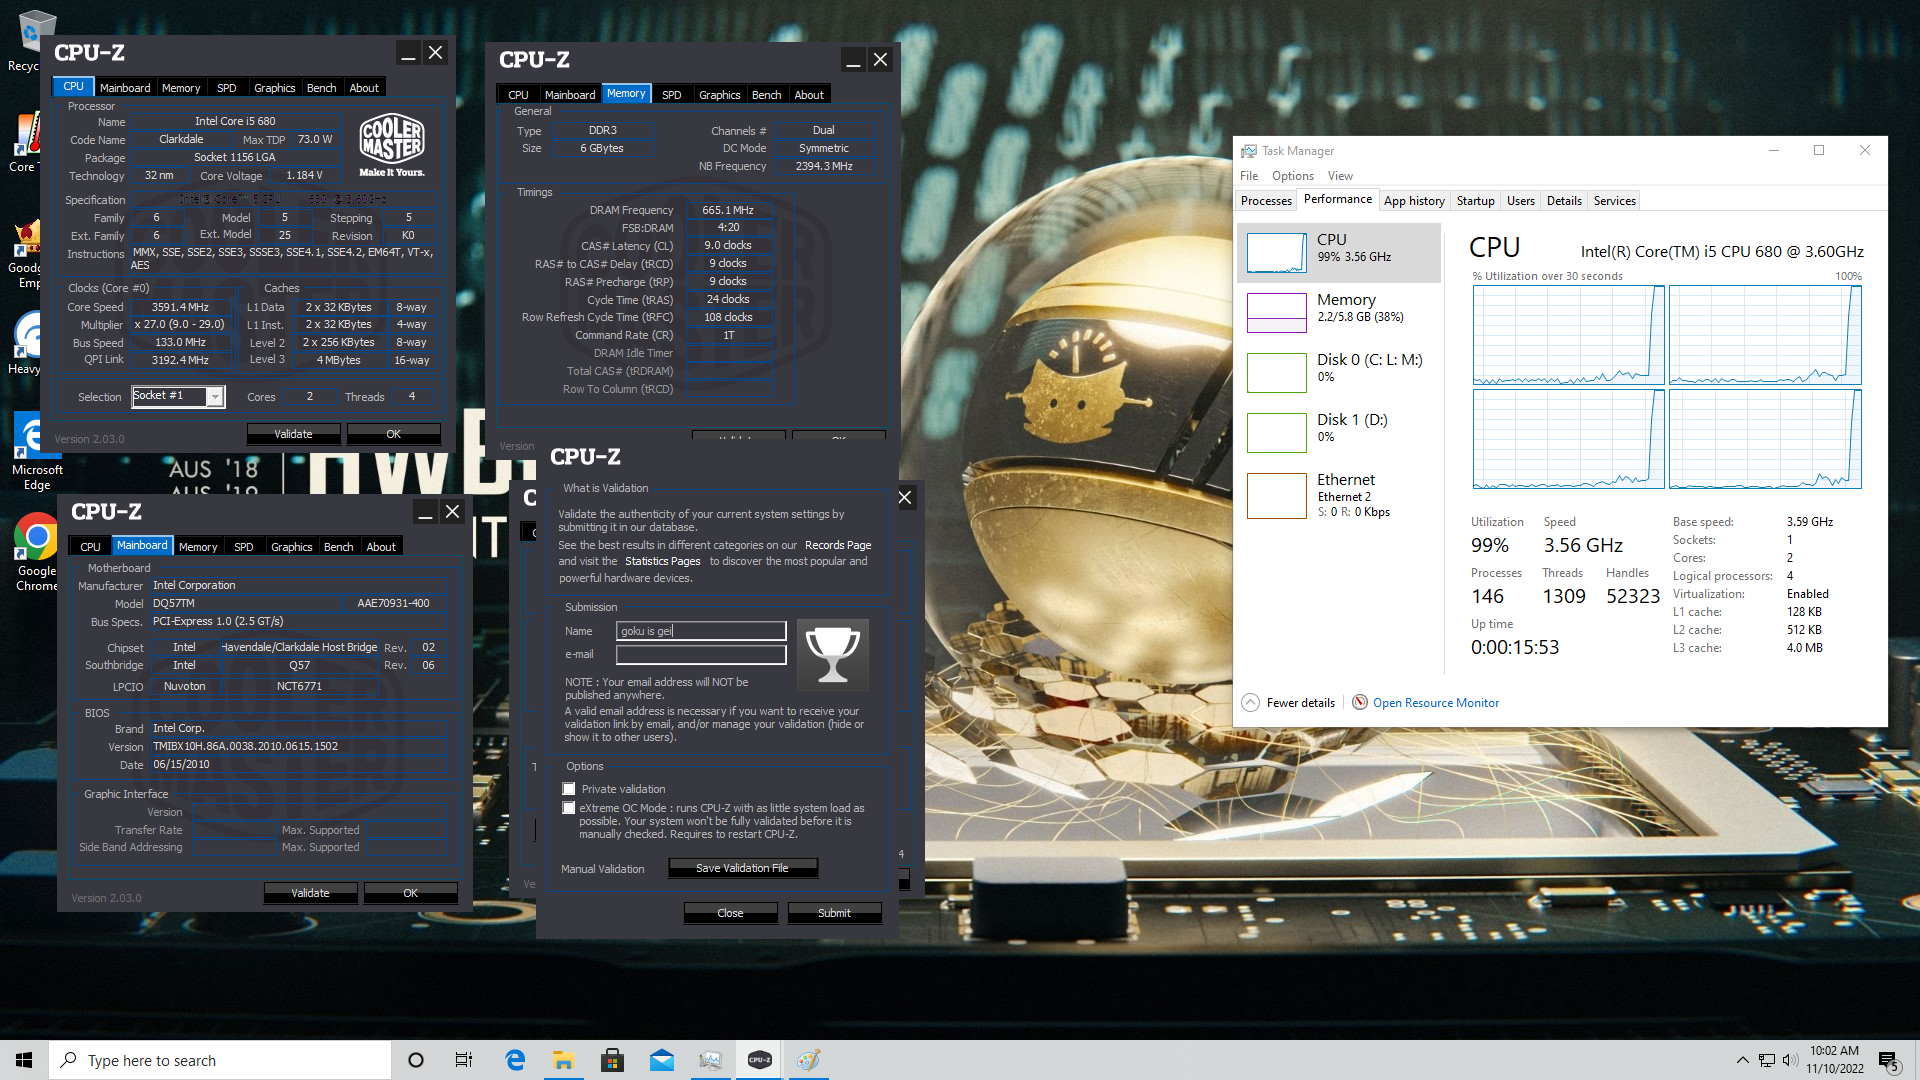Click the Cooler Master logo in CPU-Z
The width and height of the screenshot is (1920, 1080).
pyautogui.click(x=392, y=145)
